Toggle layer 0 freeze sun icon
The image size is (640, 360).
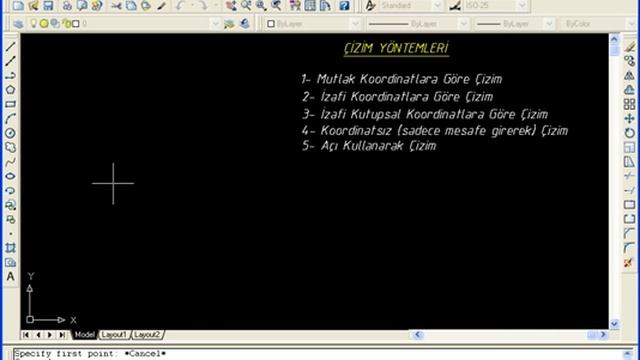tap(44, 24)
